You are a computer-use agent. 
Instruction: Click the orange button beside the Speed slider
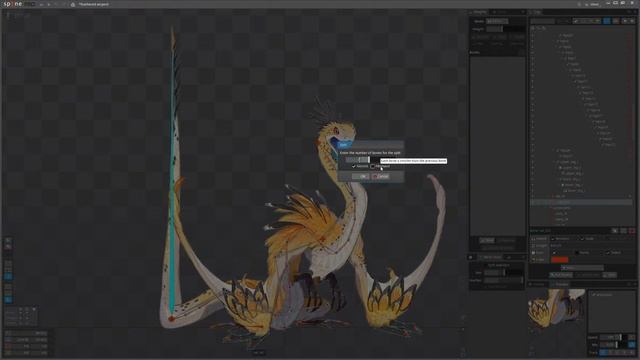click(632, 337)
